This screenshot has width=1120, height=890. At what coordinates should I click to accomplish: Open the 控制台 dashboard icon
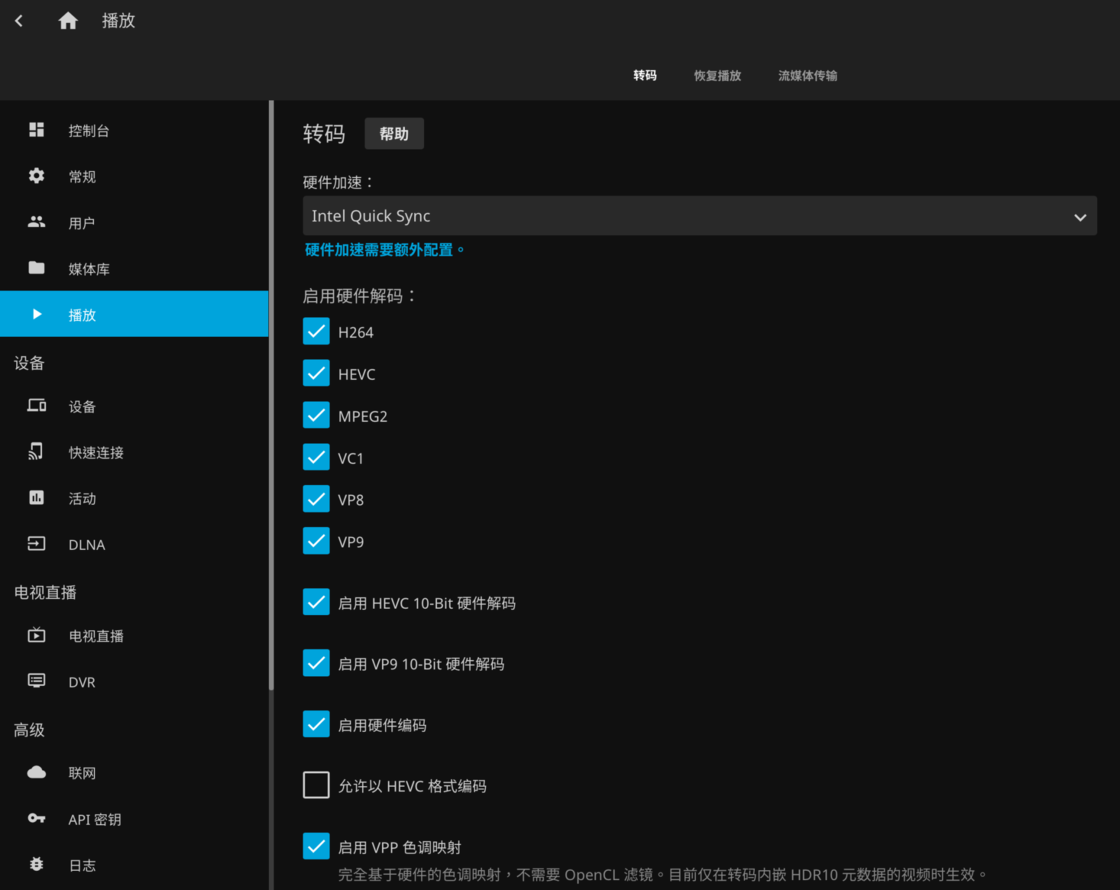coord(37,130)
